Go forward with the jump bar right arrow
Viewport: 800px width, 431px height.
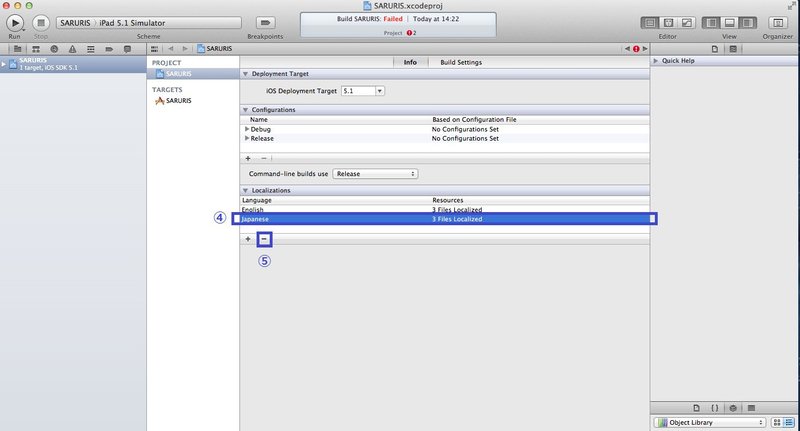tap(185, 49)
